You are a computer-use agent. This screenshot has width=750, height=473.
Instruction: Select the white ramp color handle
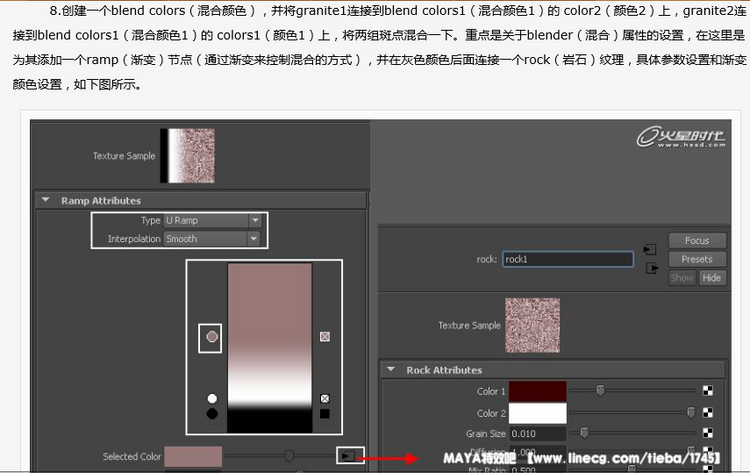tap(212, 398)
